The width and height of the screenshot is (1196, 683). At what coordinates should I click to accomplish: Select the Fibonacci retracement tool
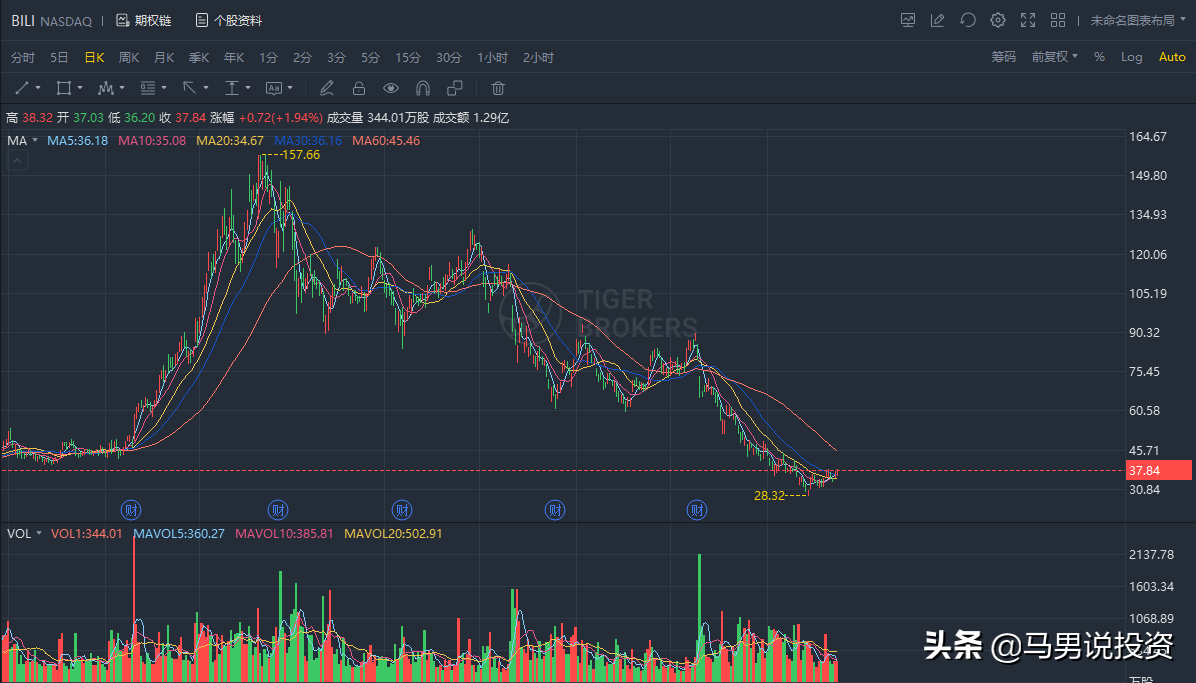(147, 89)
